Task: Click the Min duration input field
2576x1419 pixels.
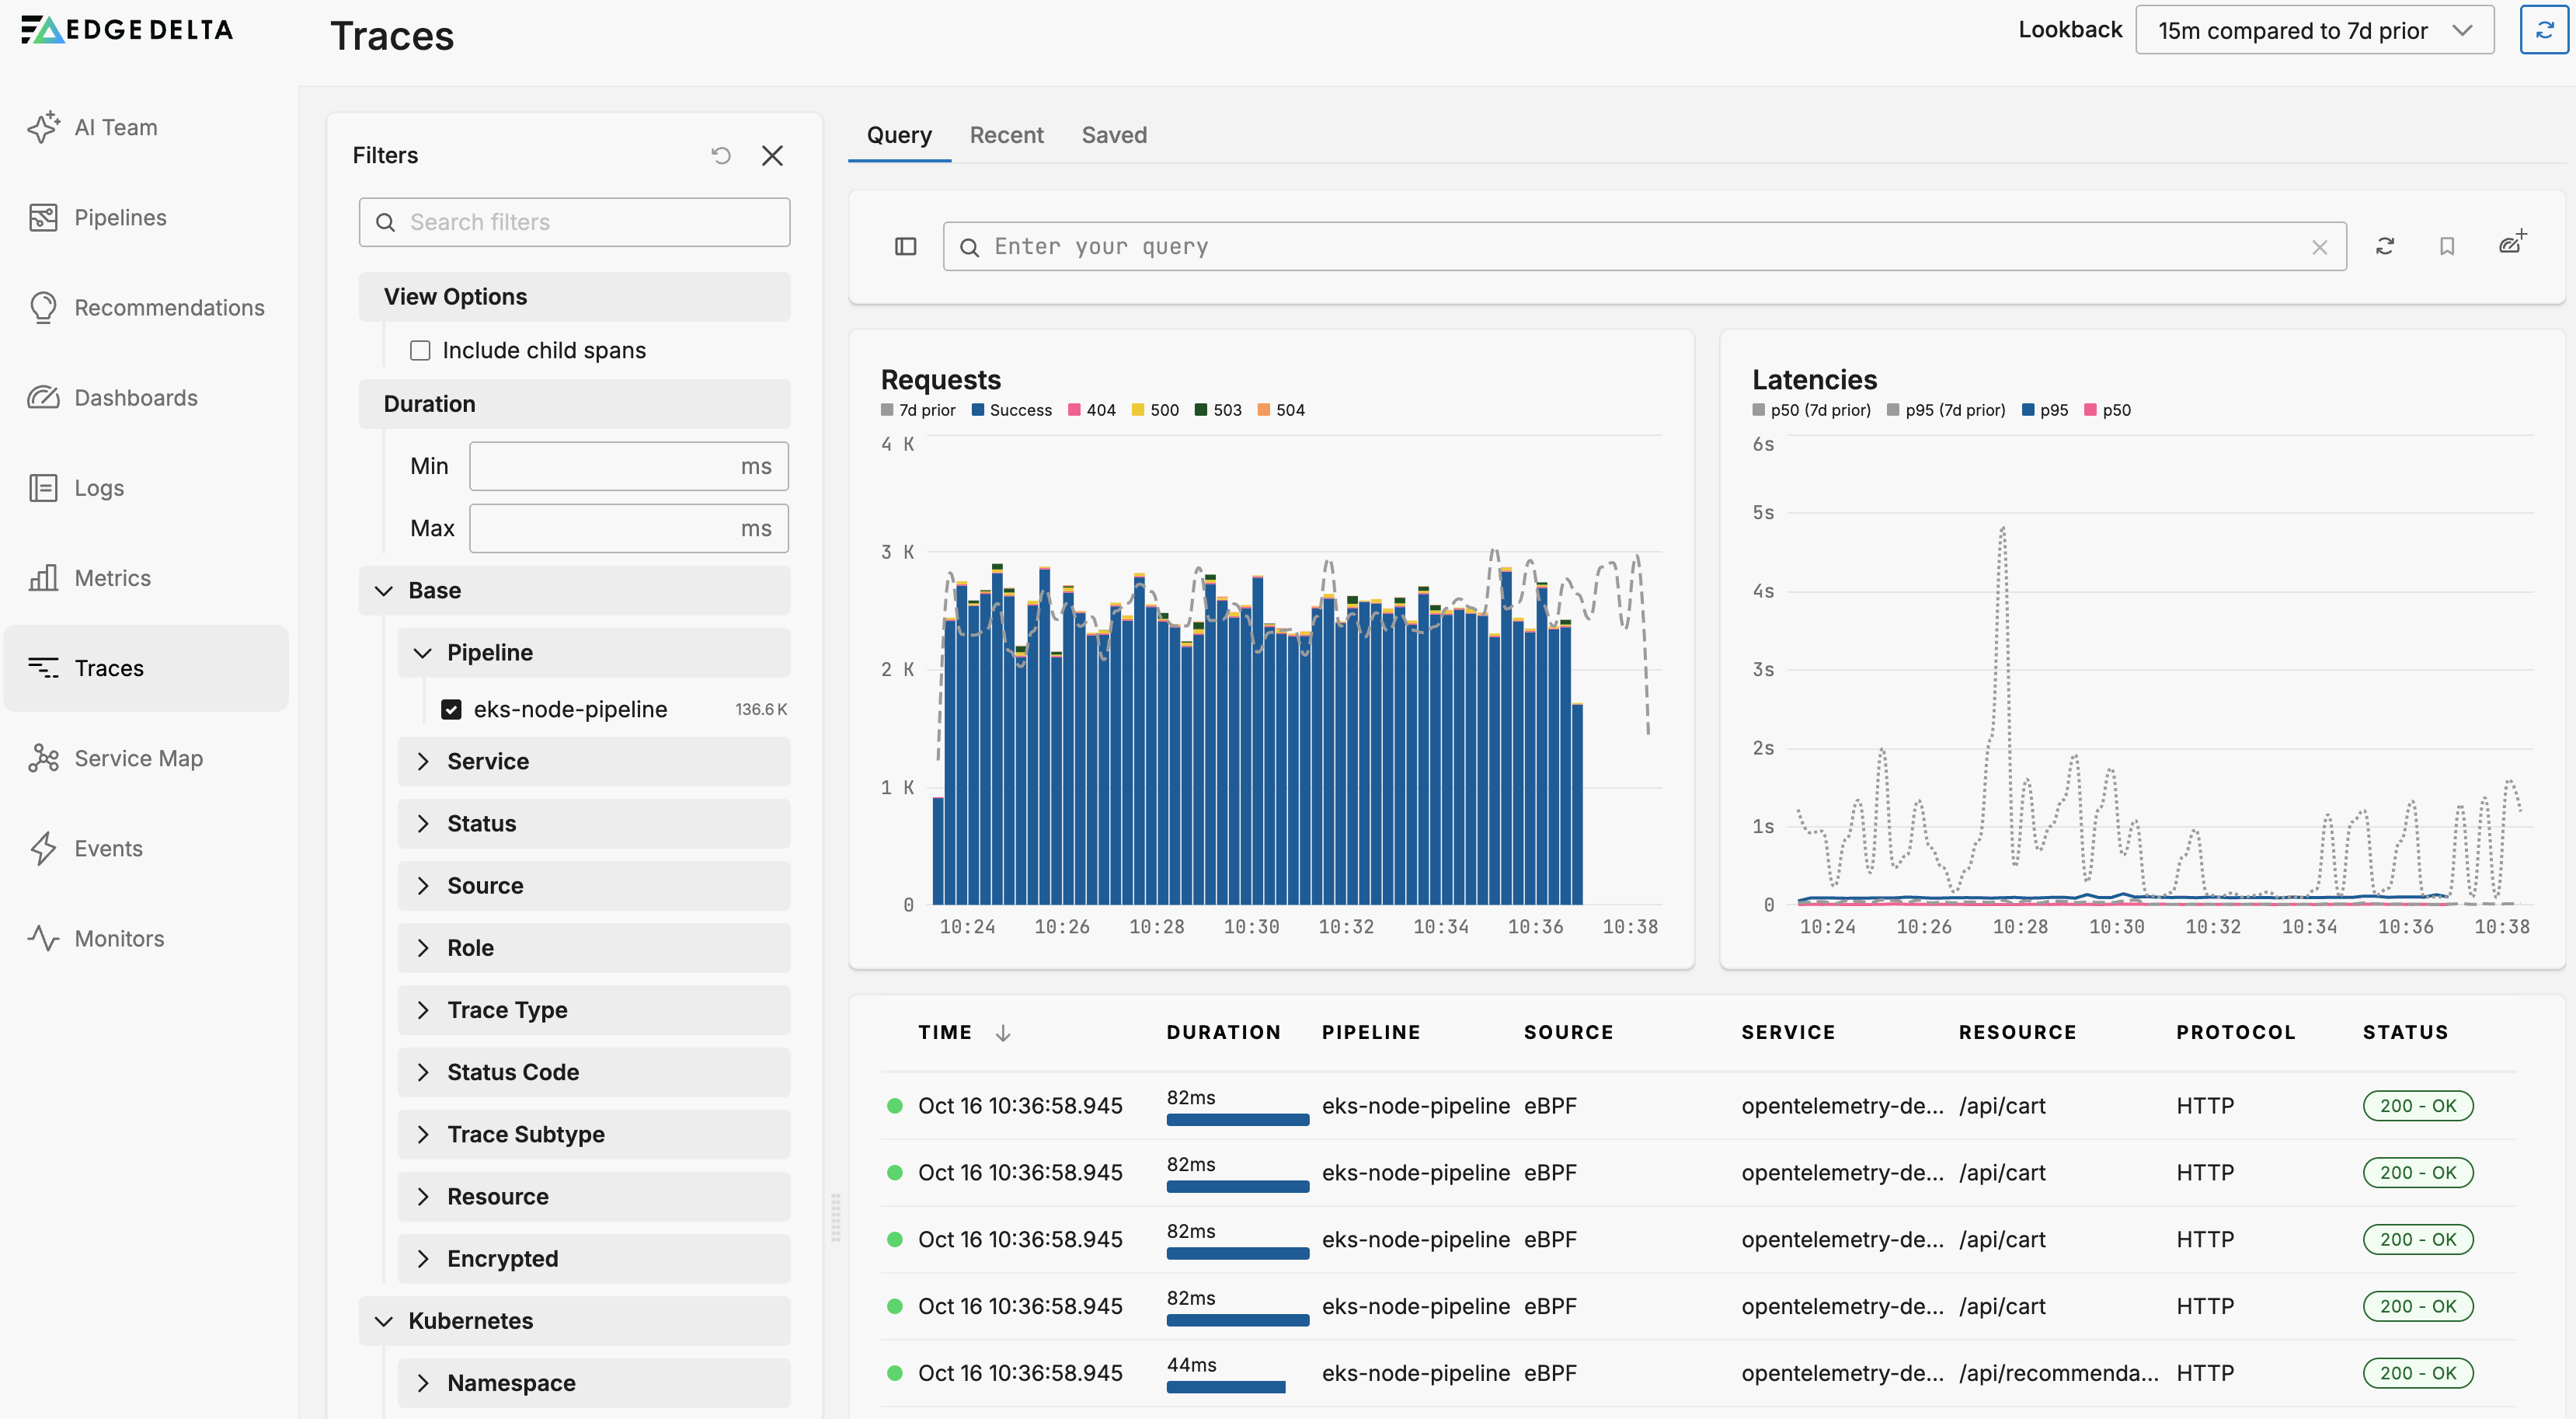Action: (x=605, y=466)
